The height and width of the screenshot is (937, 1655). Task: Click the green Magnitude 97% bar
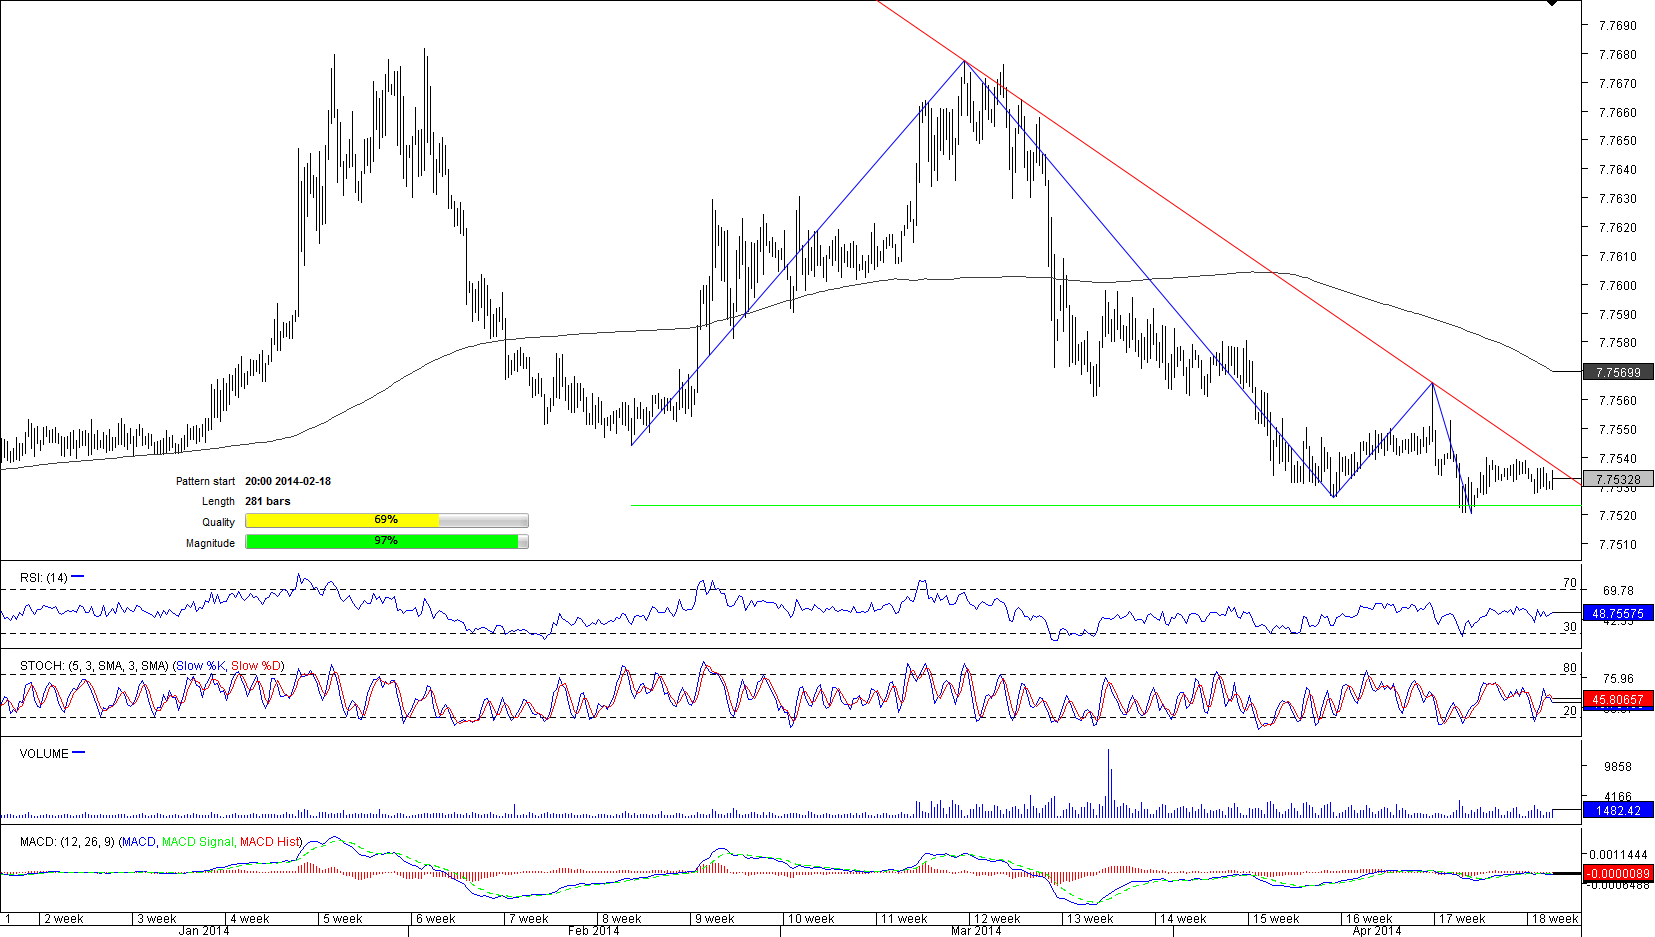coord(381,541)
